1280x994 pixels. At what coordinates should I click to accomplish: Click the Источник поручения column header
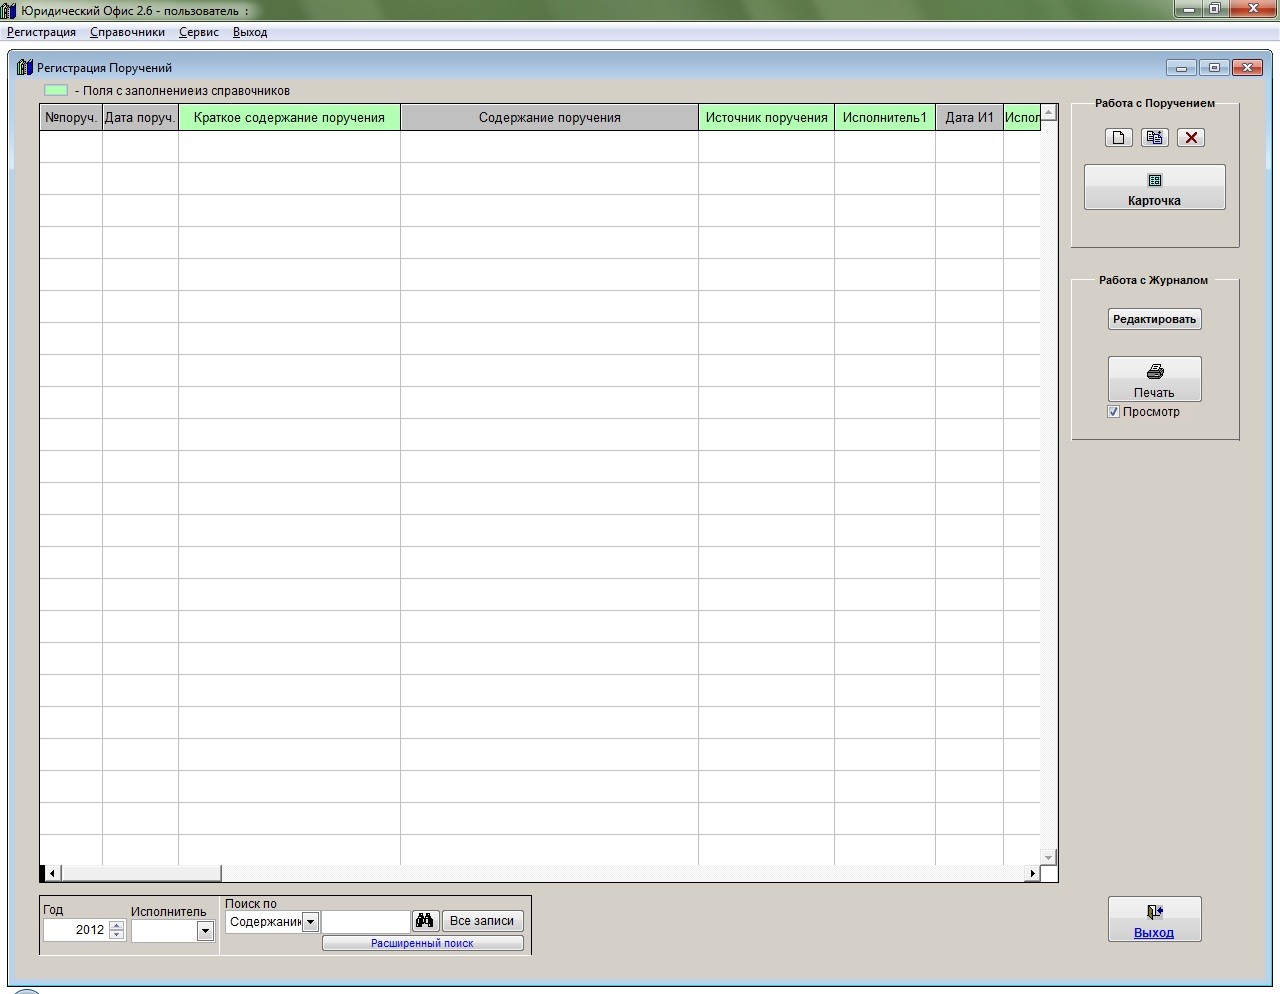point(766,118)
